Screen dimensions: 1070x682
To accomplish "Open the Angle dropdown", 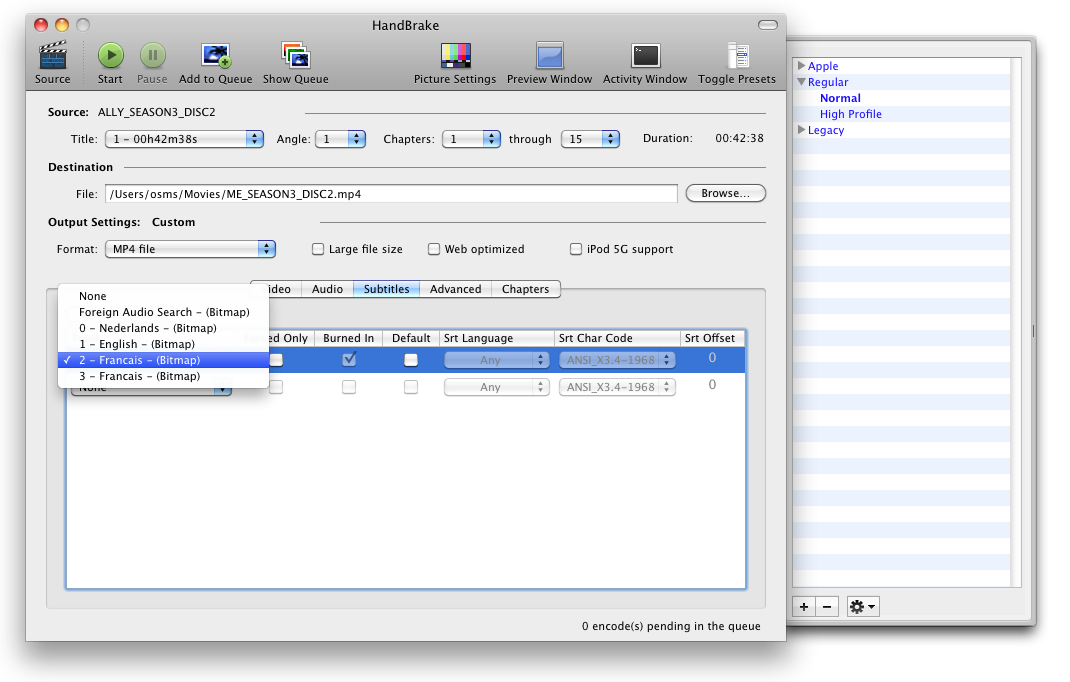I will pyautogui.click(x=341, y=139).
